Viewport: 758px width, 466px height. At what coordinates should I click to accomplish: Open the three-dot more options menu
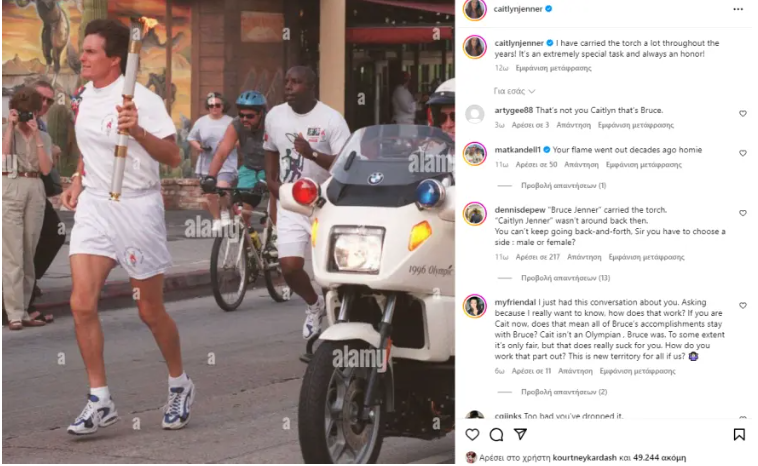point(737,9)
